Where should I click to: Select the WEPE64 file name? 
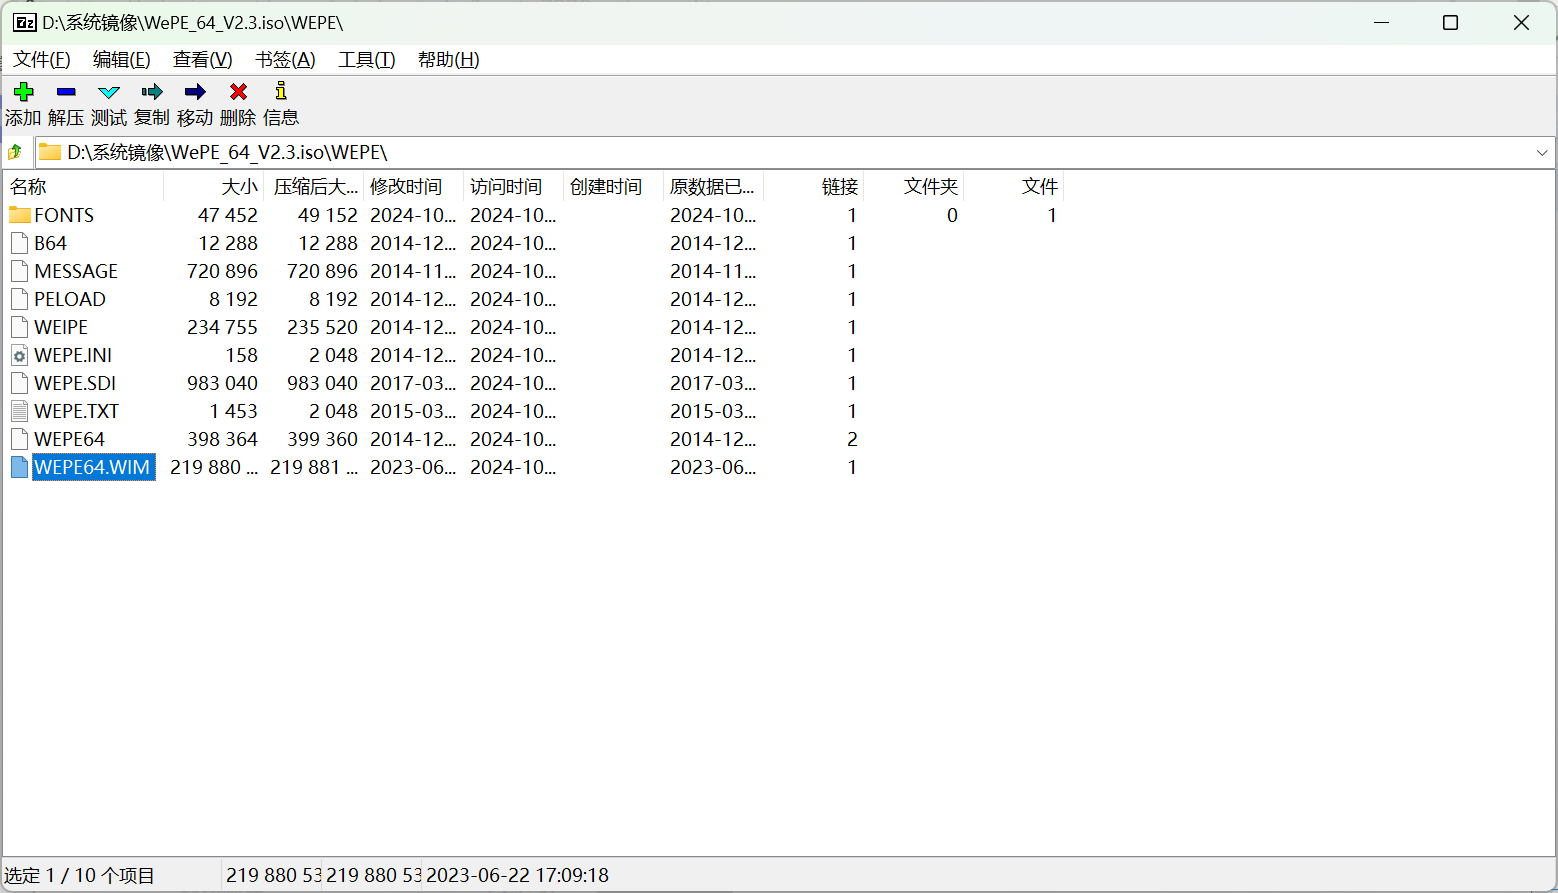tap(69, 439)
